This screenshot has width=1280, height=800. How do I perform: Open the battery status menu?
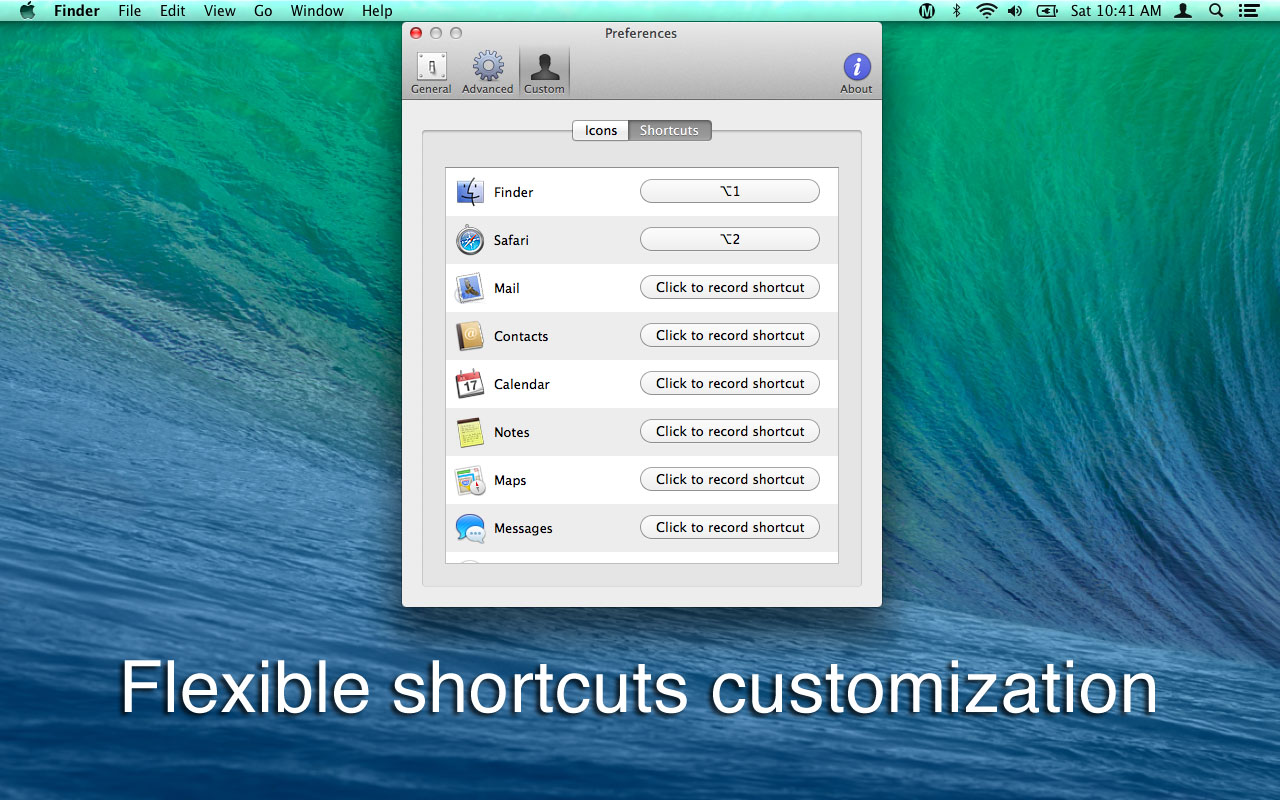point(1047,11)
